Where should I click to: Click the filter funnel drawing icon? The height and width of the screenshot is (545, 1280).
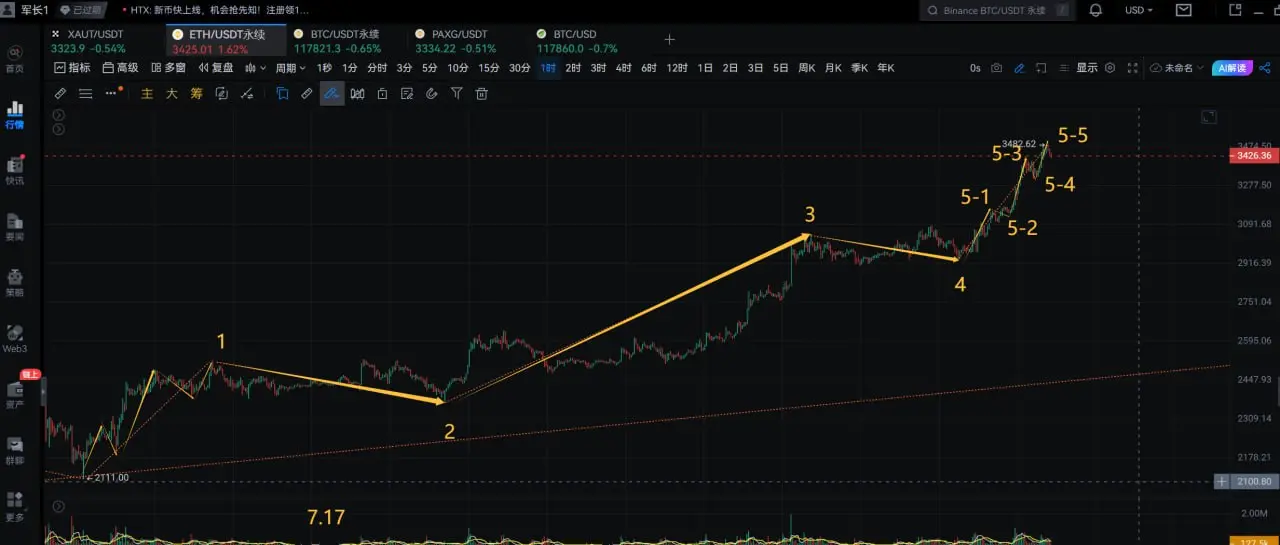(x=457, y=93)
